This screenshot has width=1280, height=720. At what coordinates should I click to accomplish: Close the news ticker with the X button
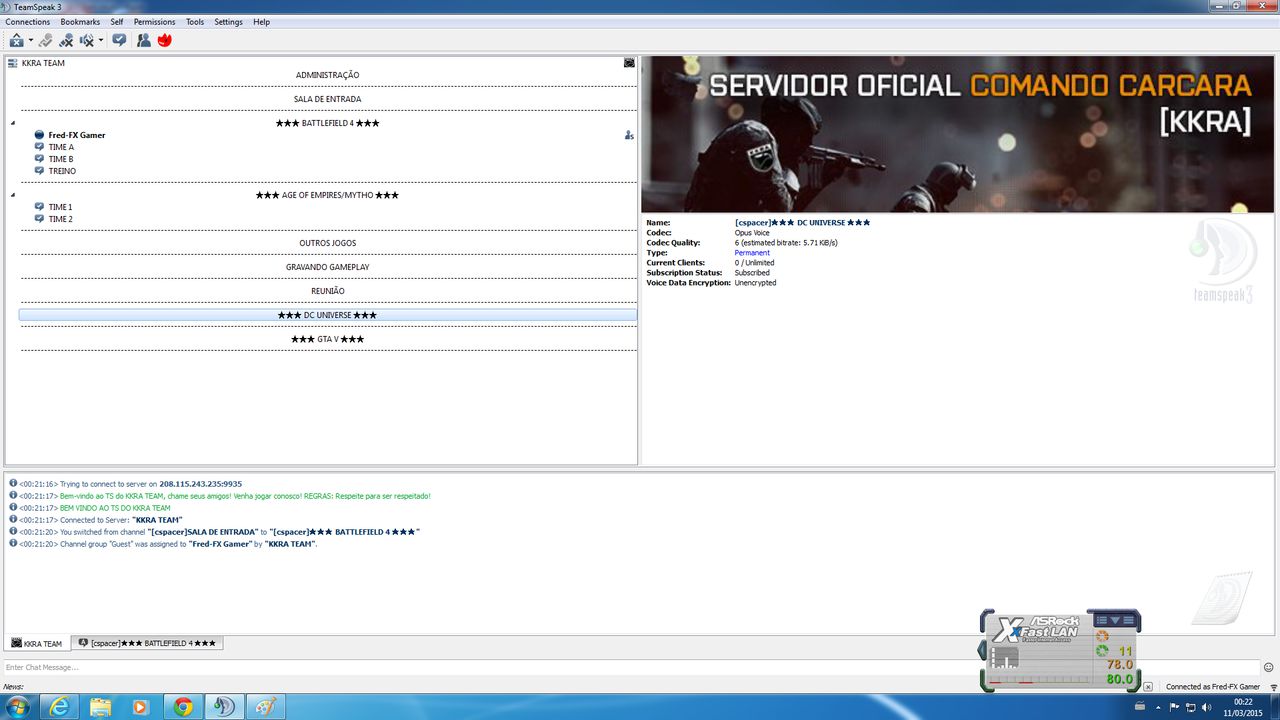pyautogui.click(x=1147, y=687)
